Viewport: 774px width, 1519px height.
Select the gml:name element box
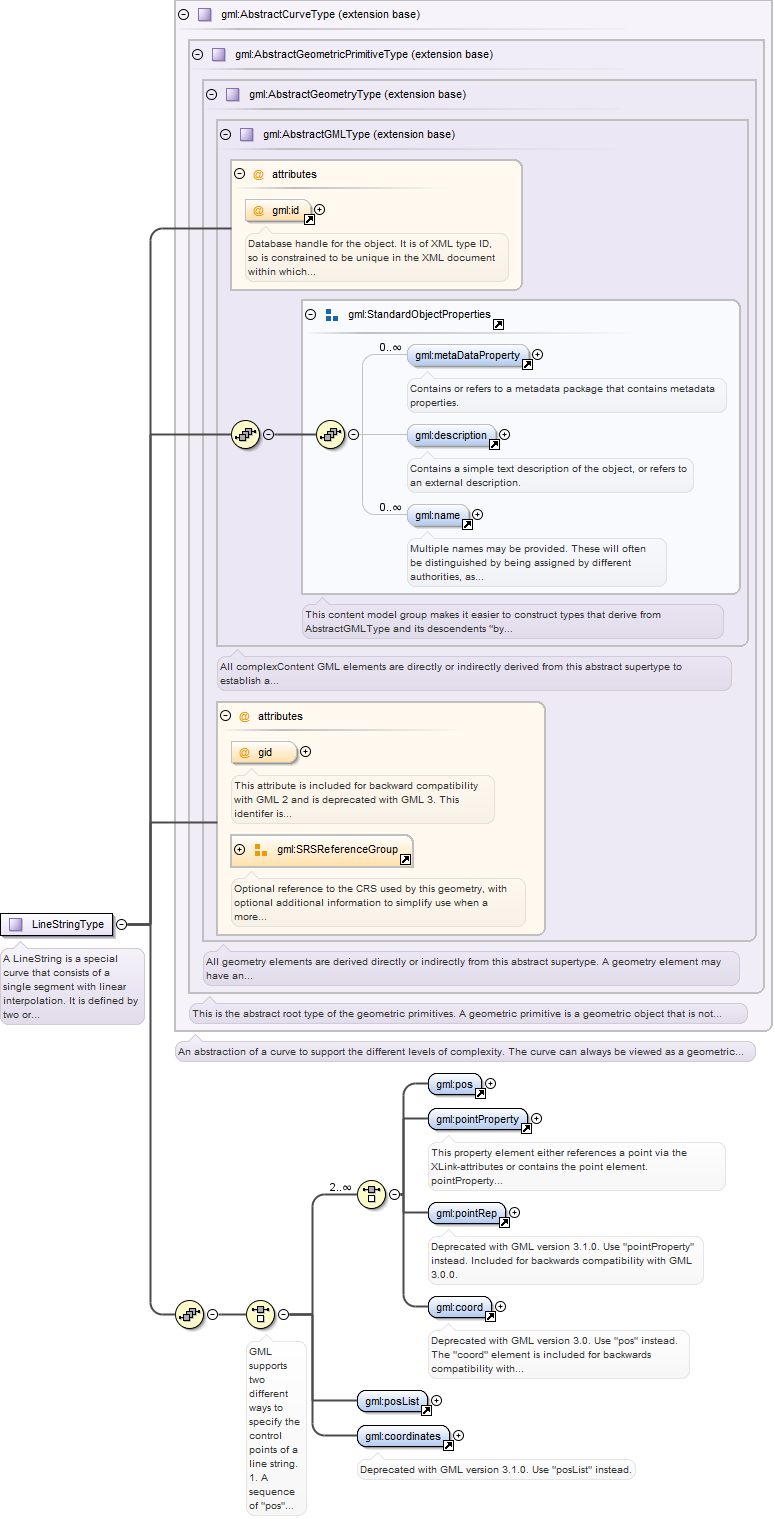[x=438, y=516]
